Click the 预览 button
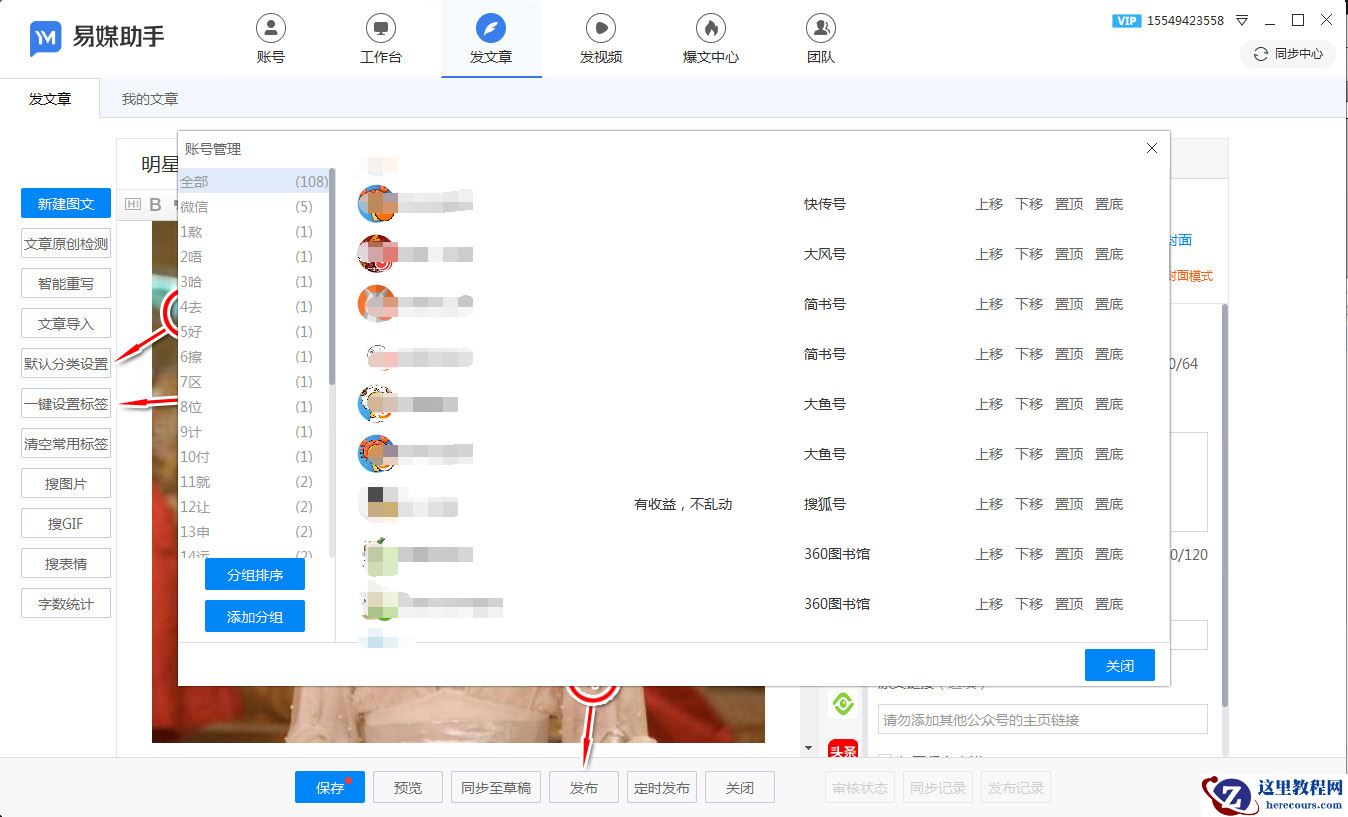This screenshot has height=817, width=1348. 408,787
